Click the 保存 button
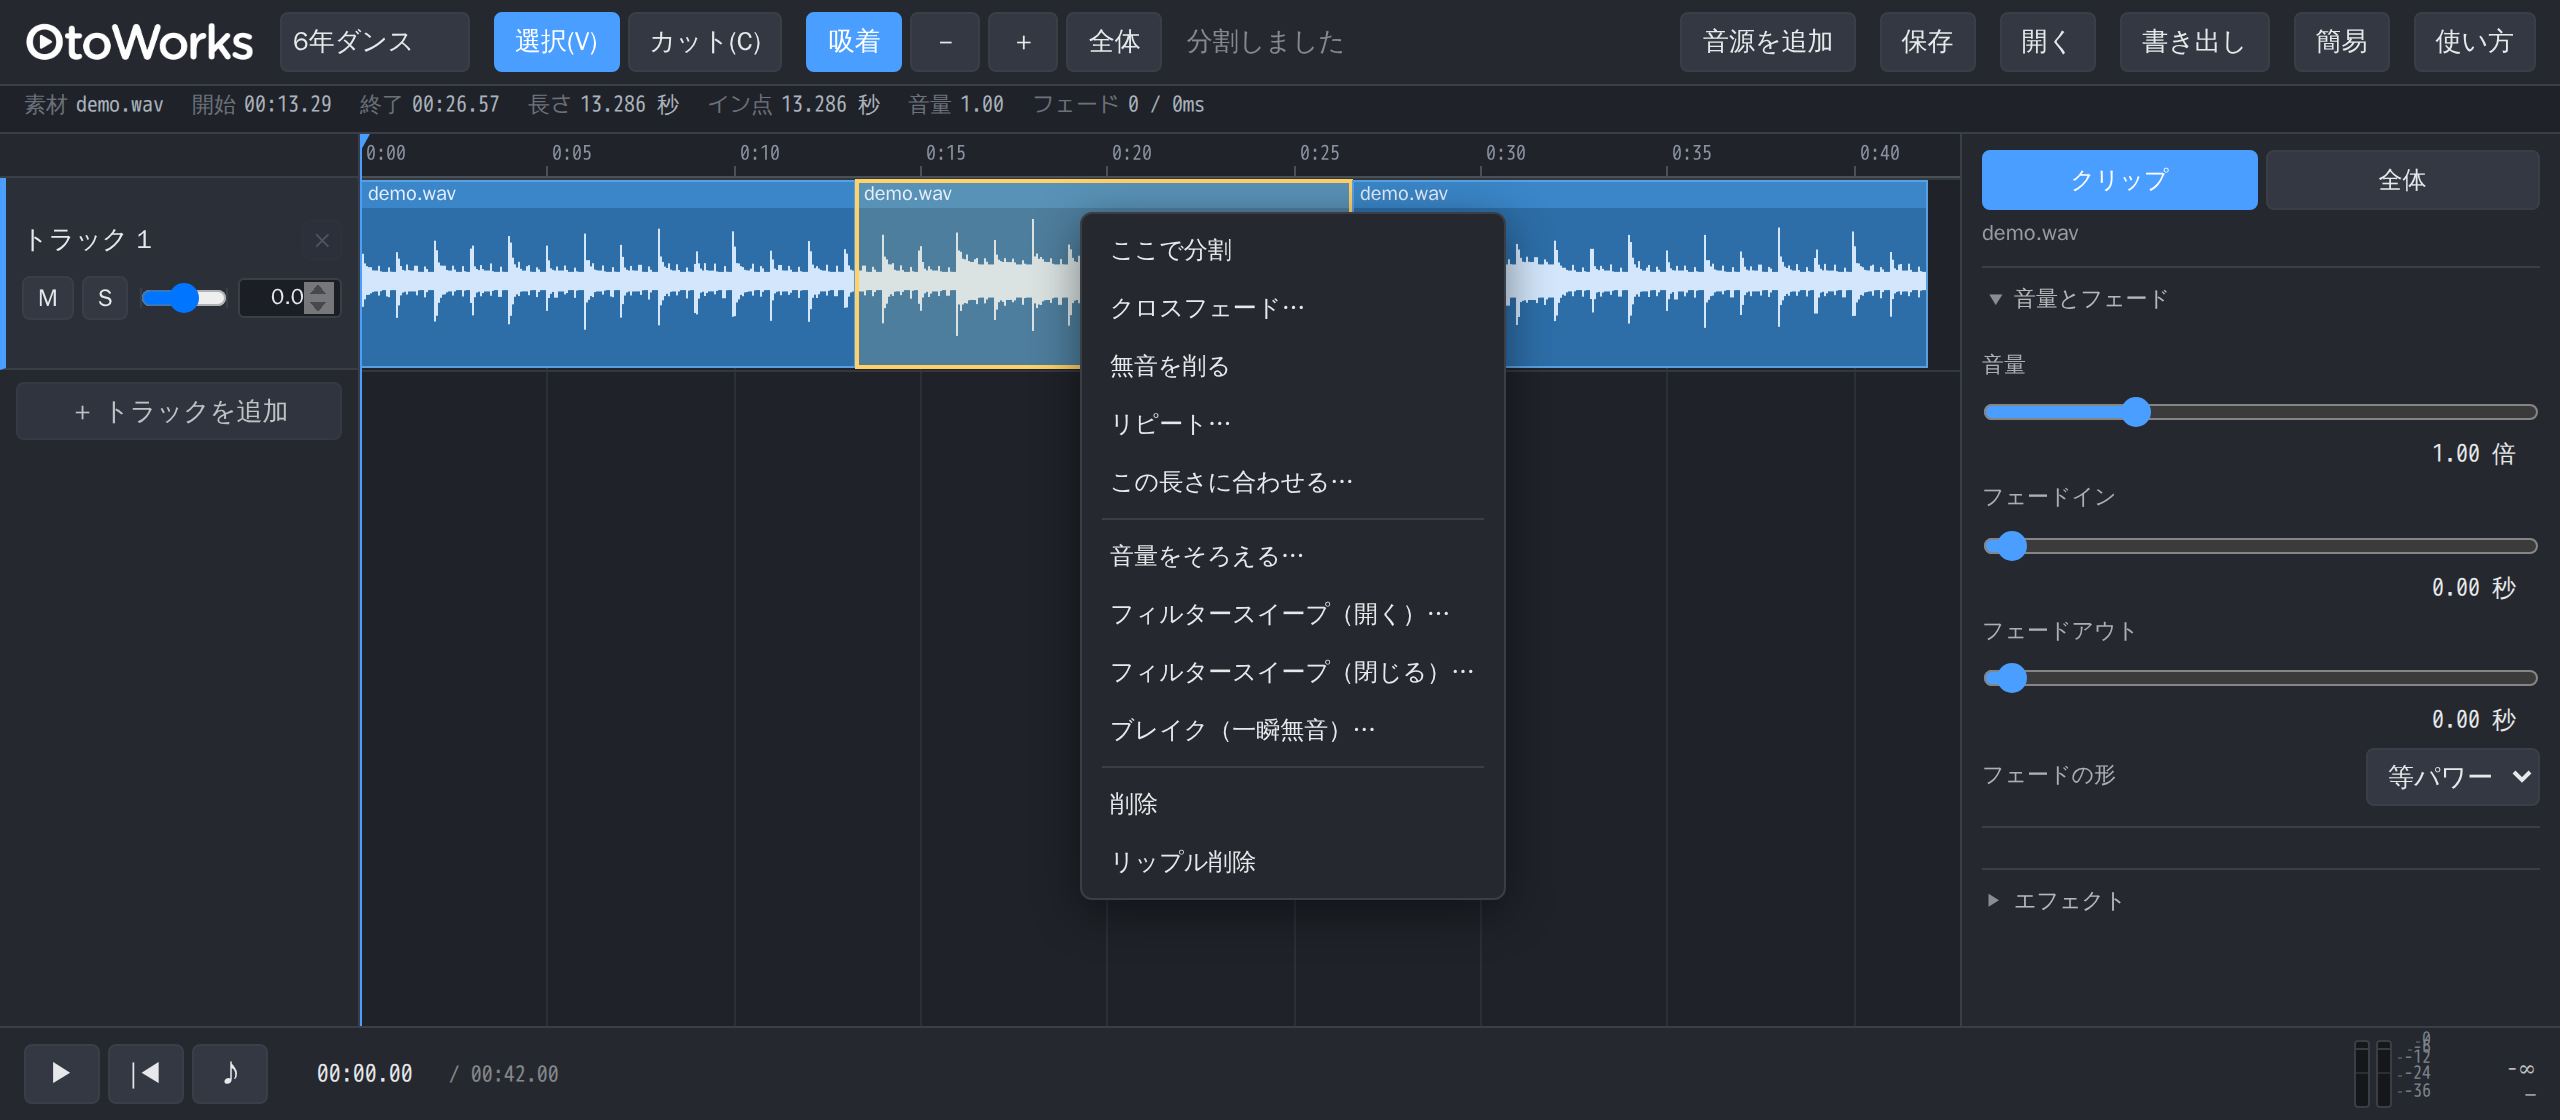This screenshot has height=1120, width=2560. point(1927,42)
